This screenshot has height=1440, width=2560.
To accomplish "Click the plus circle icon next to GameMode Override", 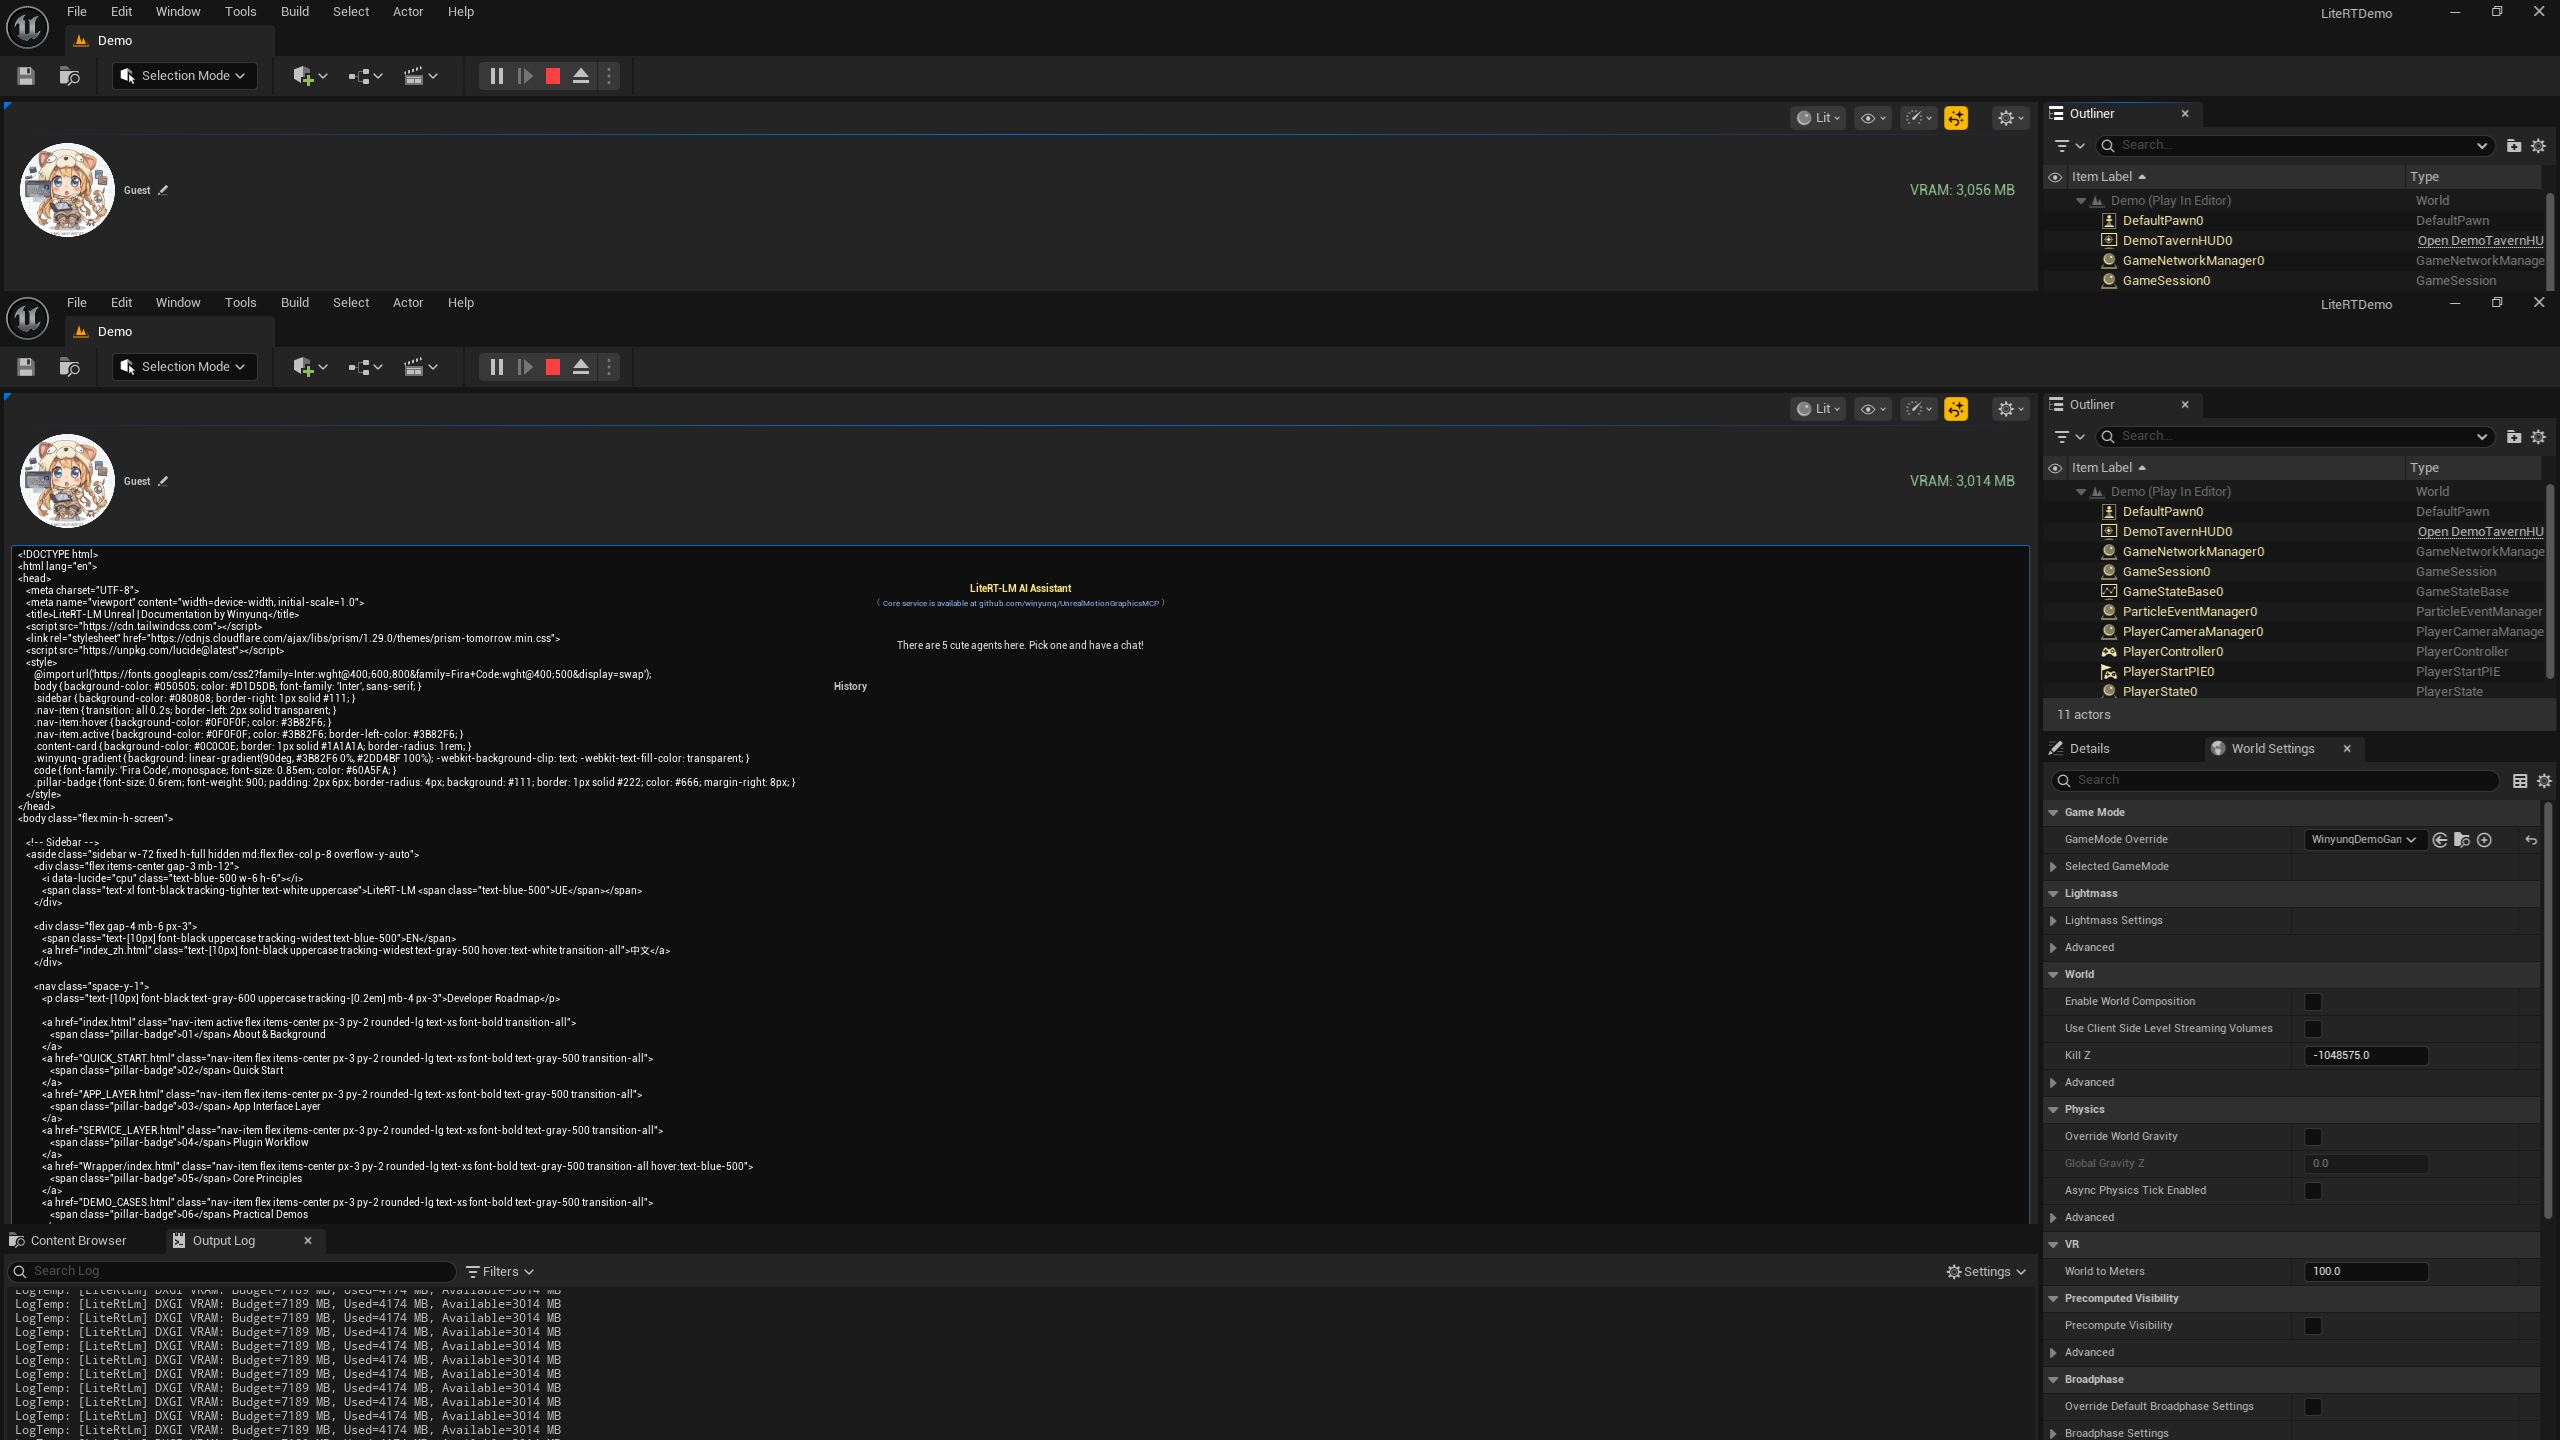I will pyautogui.click(x=2484, y=840).
